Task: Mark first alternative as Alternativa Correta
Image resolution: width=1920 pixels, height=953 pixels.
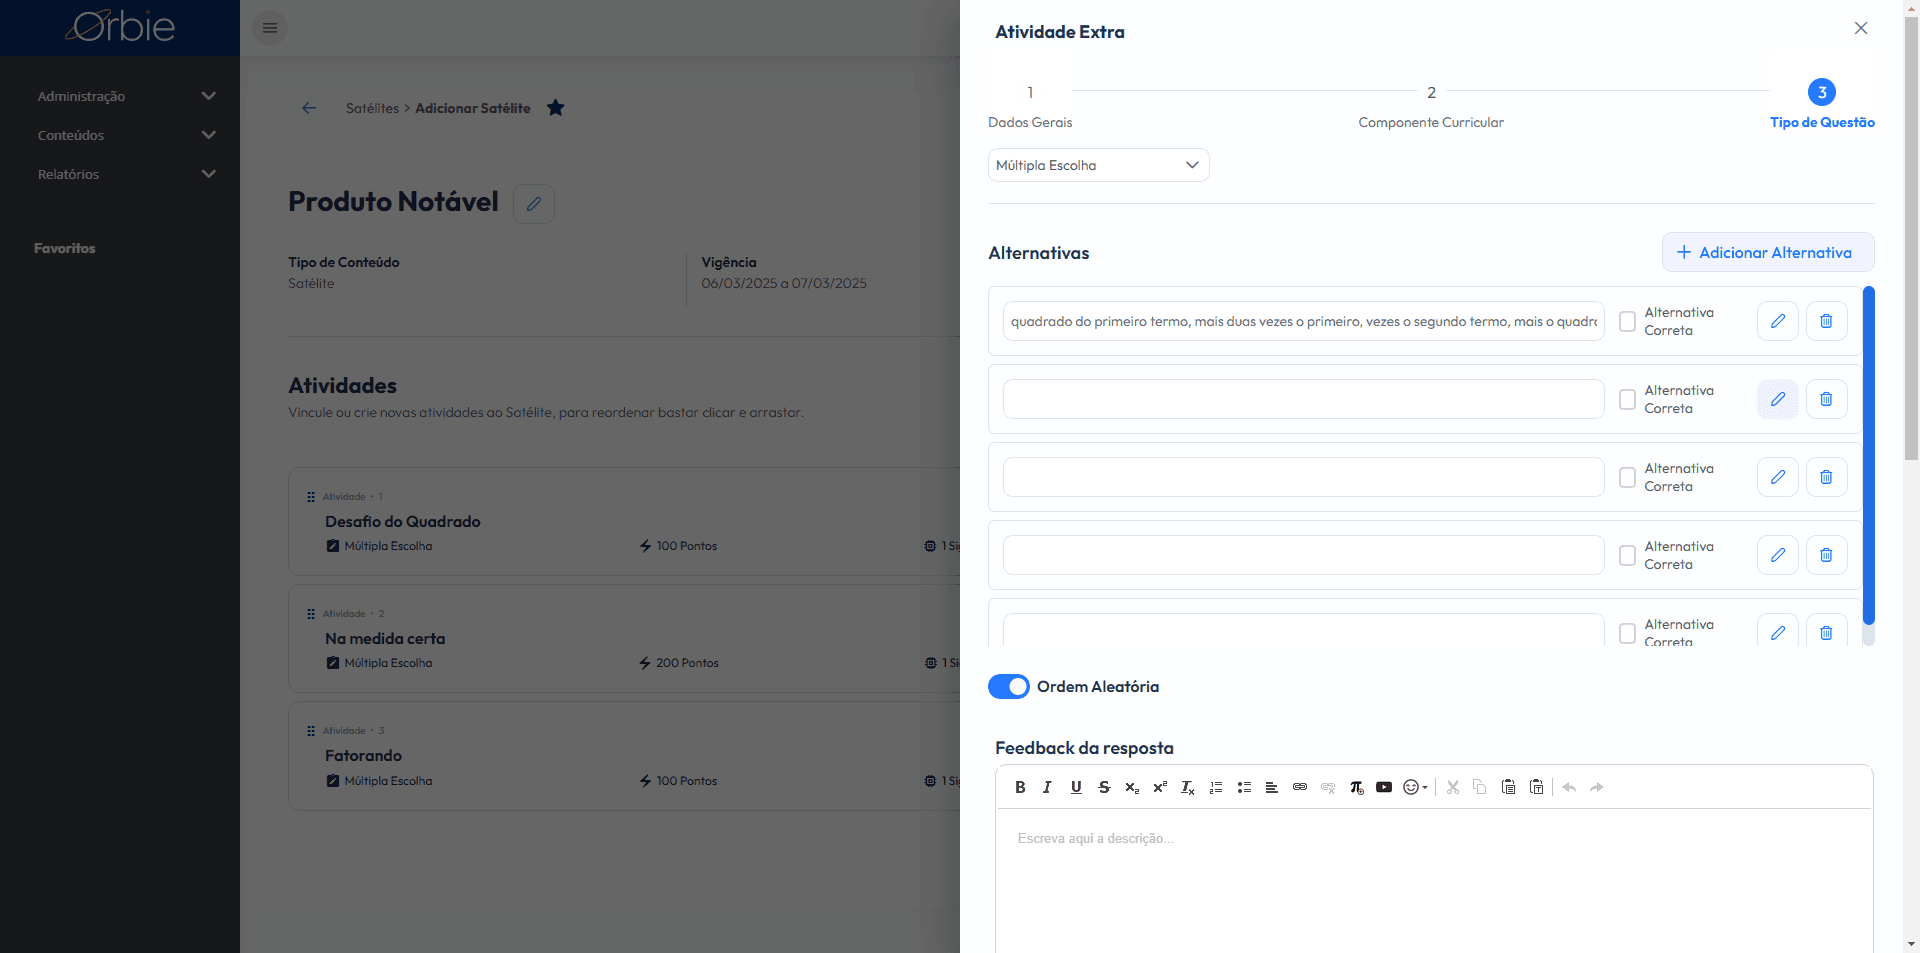Action: pyautogui.click(x=1627, y=321)
